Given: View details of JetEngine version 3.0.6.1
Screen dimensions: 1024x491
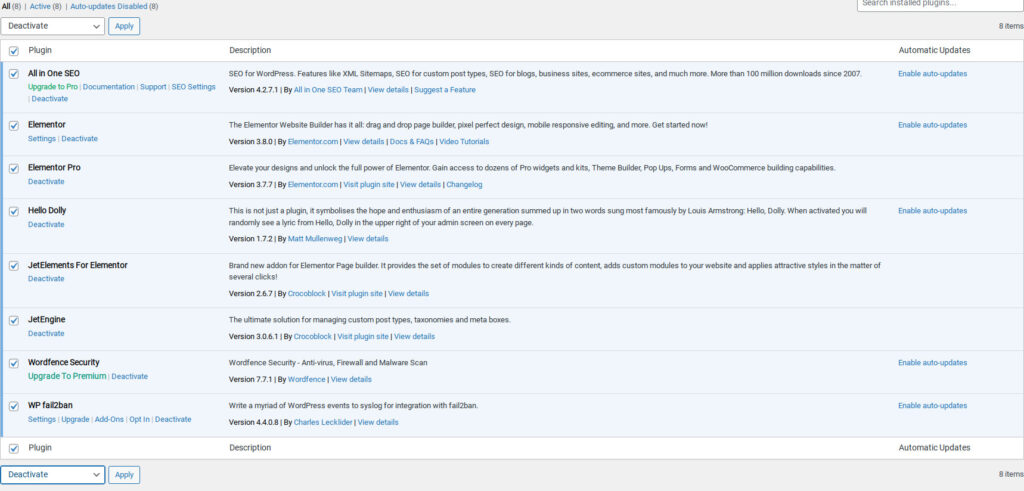Looking at the screenshot, I should pos(414,337).
